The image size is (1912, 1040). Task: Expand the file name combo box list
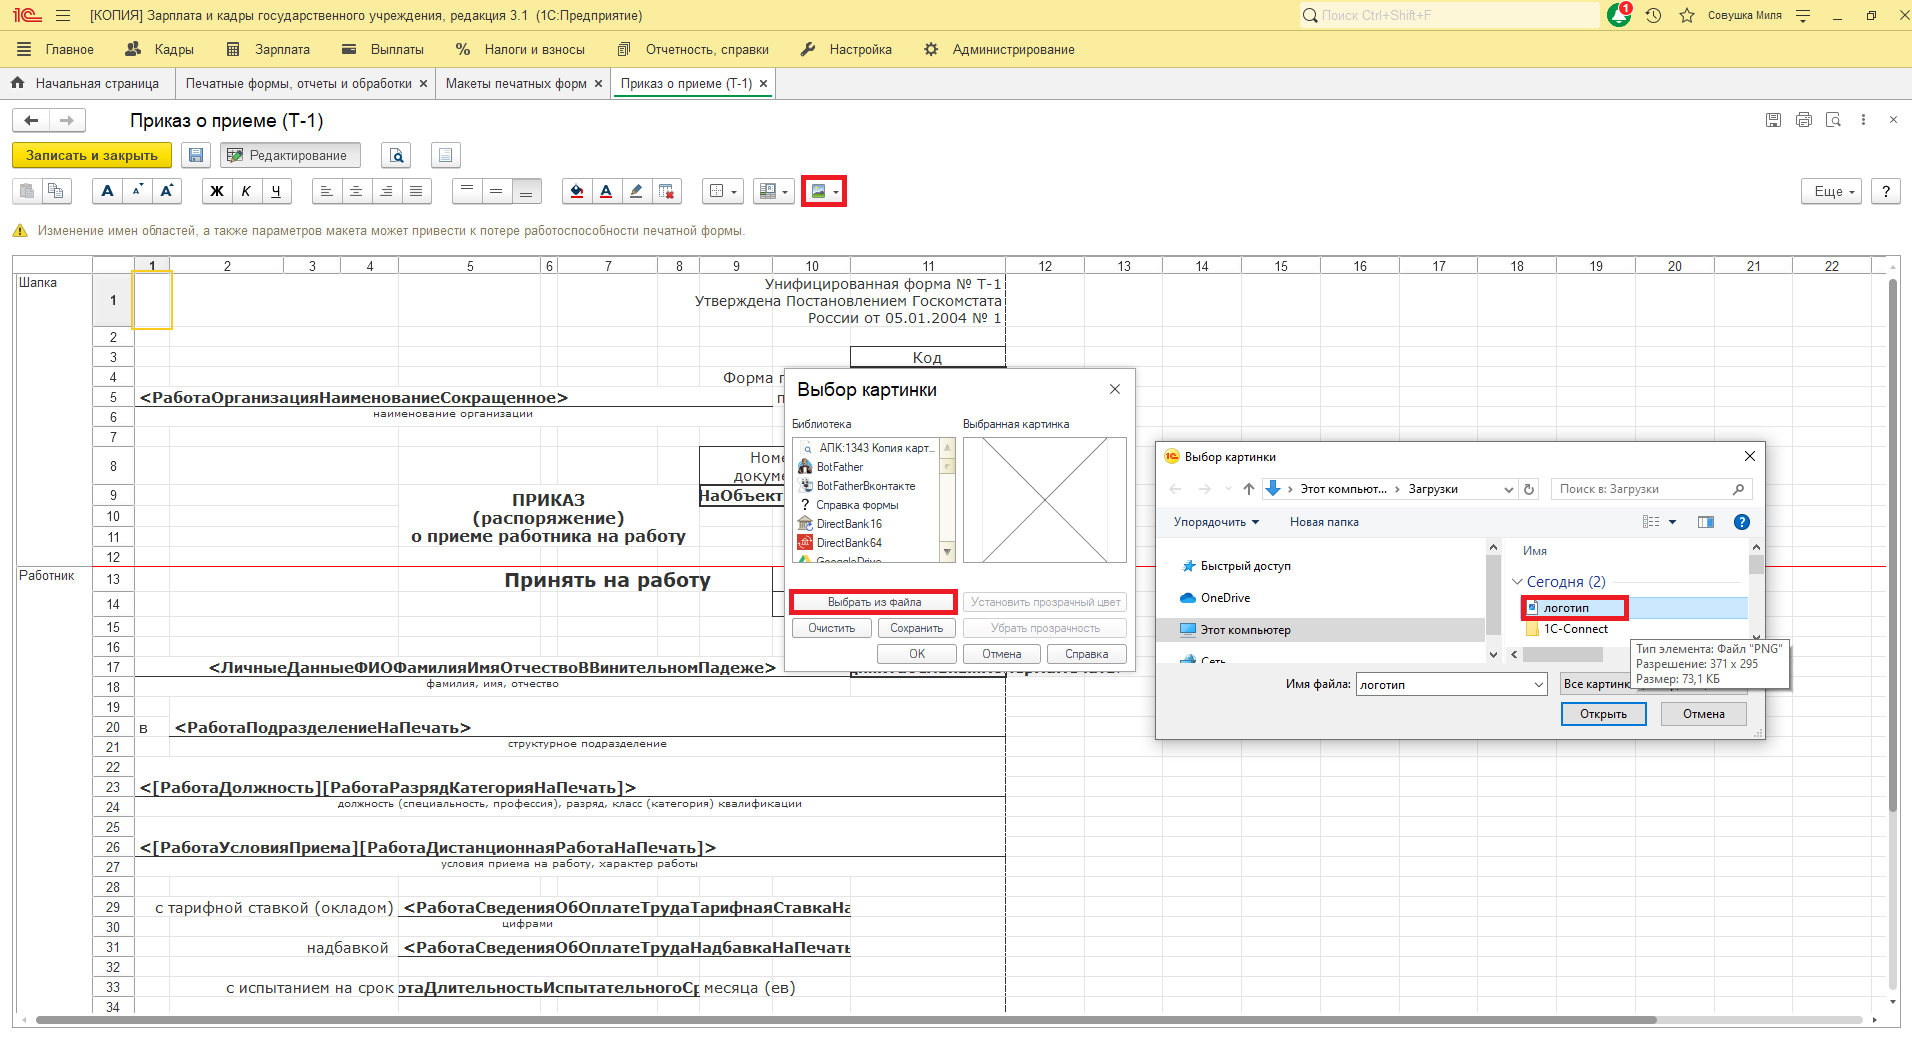tap(1539, 685)
